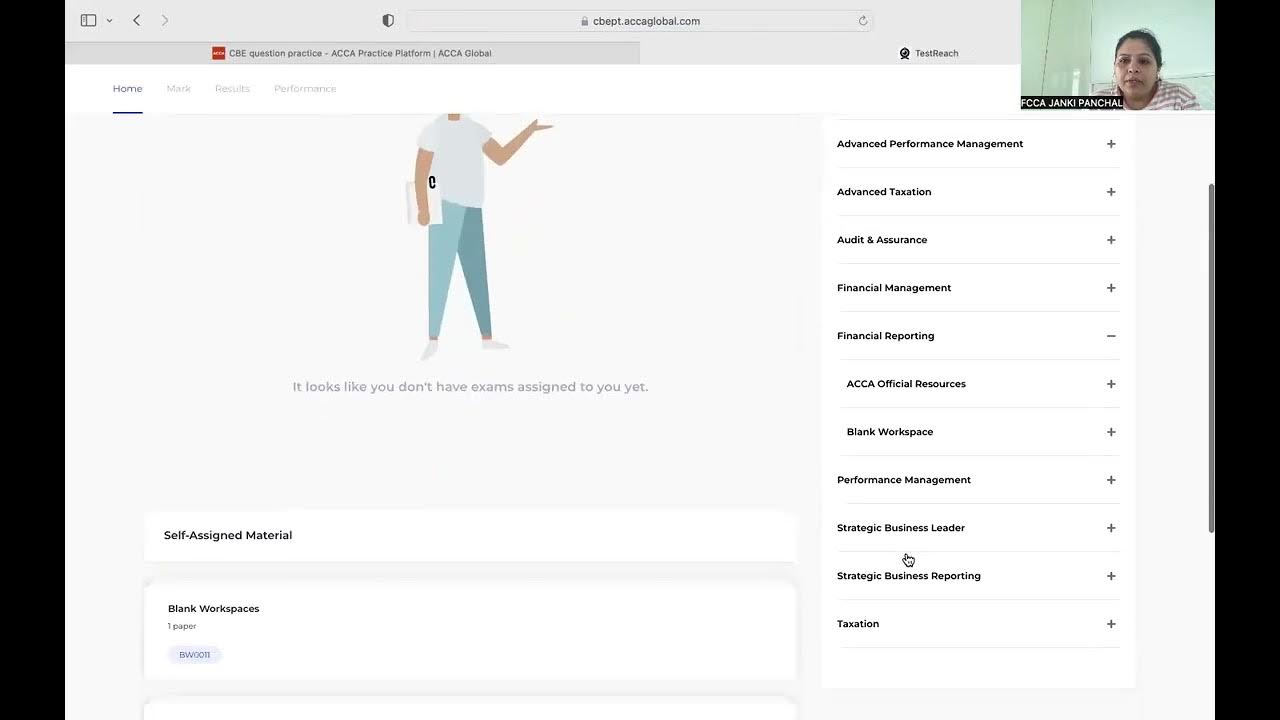1280x720 pixels.
Task: Toggle the Safari sidebar icon
Action: tap(88, 20)
